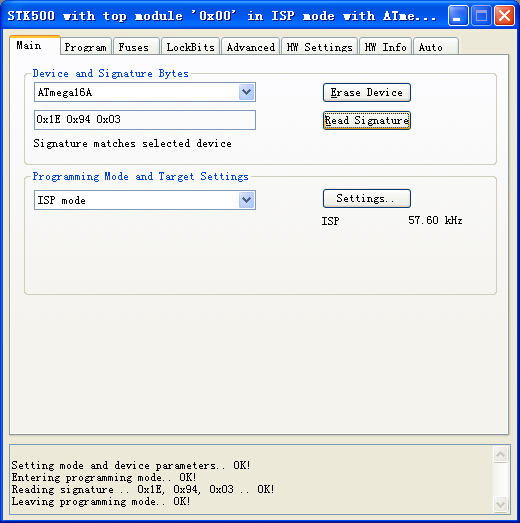Viewport: 520px width, 523px height.
Task: Close the STK500 dialog window
Action: point(504,15)
